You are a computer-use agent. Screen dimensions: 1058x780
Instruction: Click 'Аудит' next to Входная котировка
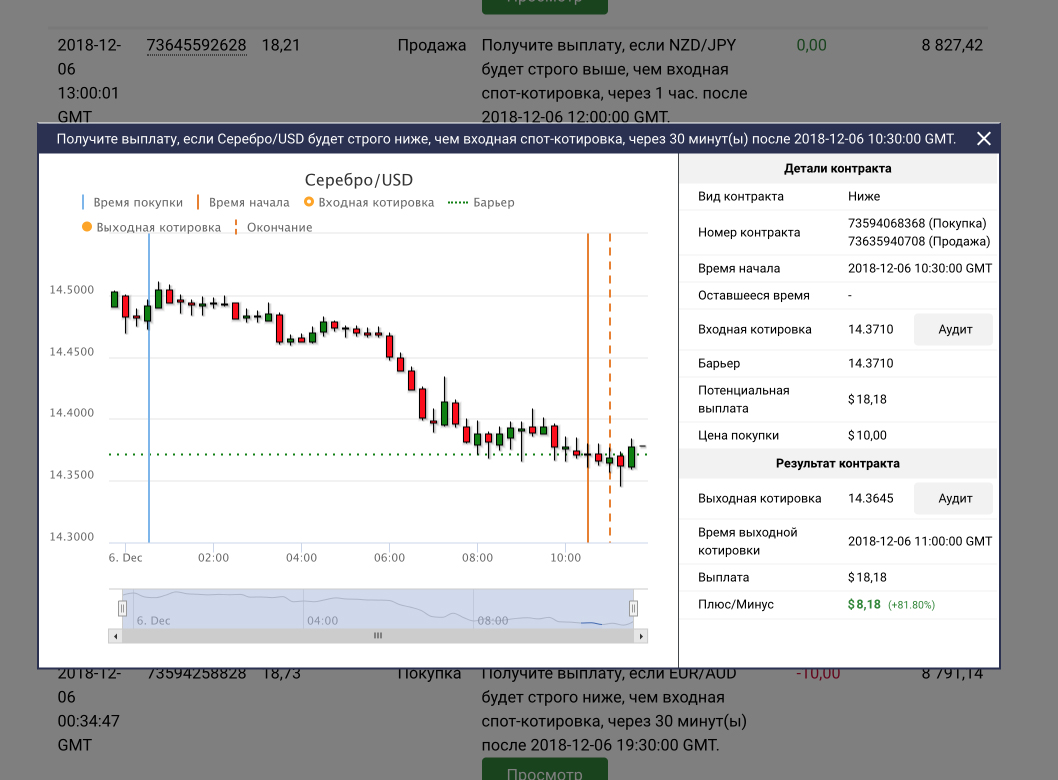point(955,329)
